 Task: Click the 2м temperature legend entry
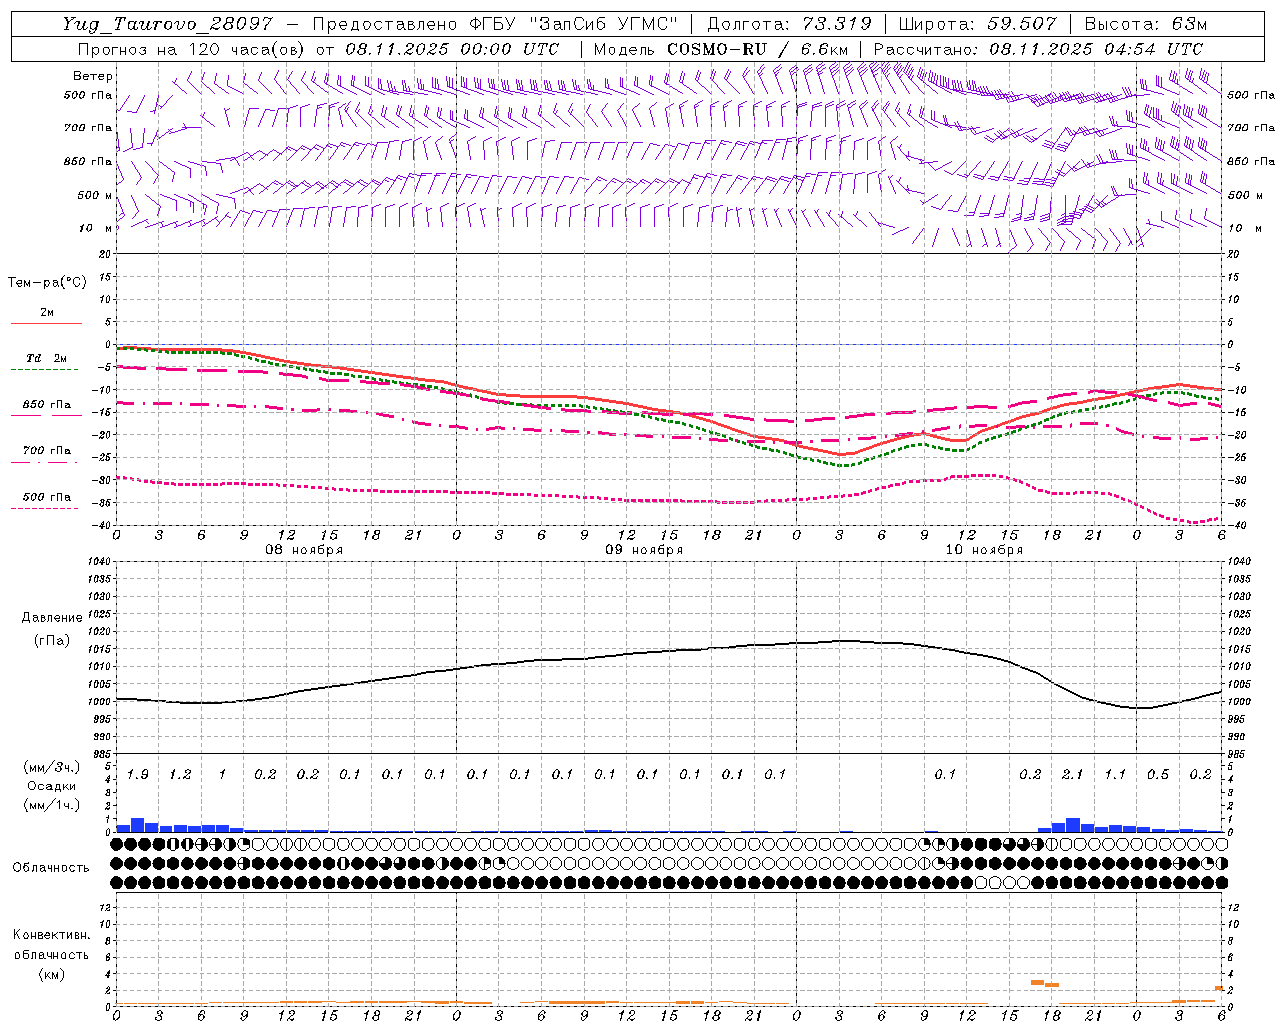coord(47,313)
